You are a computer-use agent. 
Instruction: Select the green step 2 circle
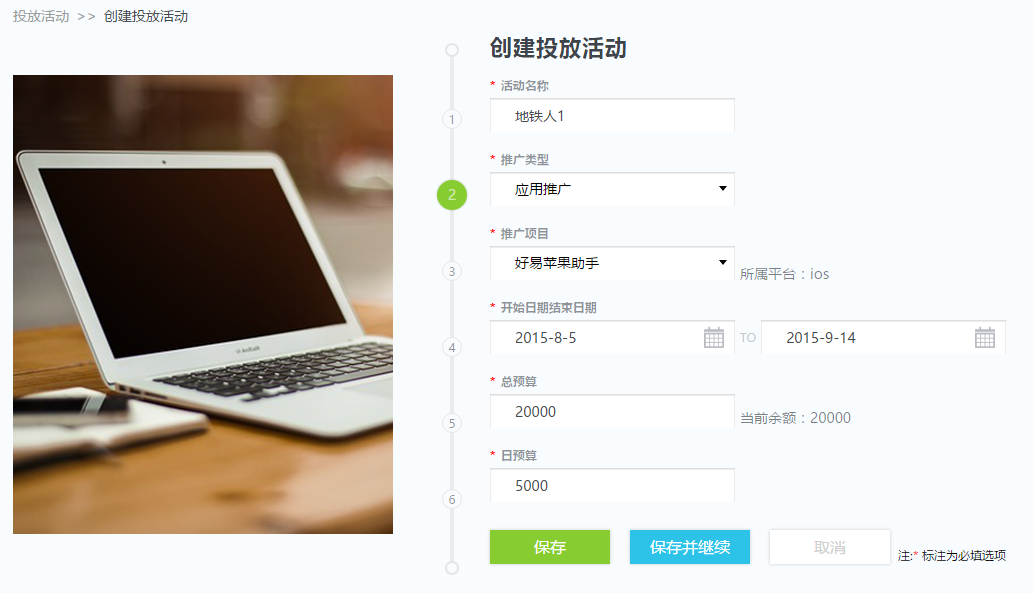(452, 195)
